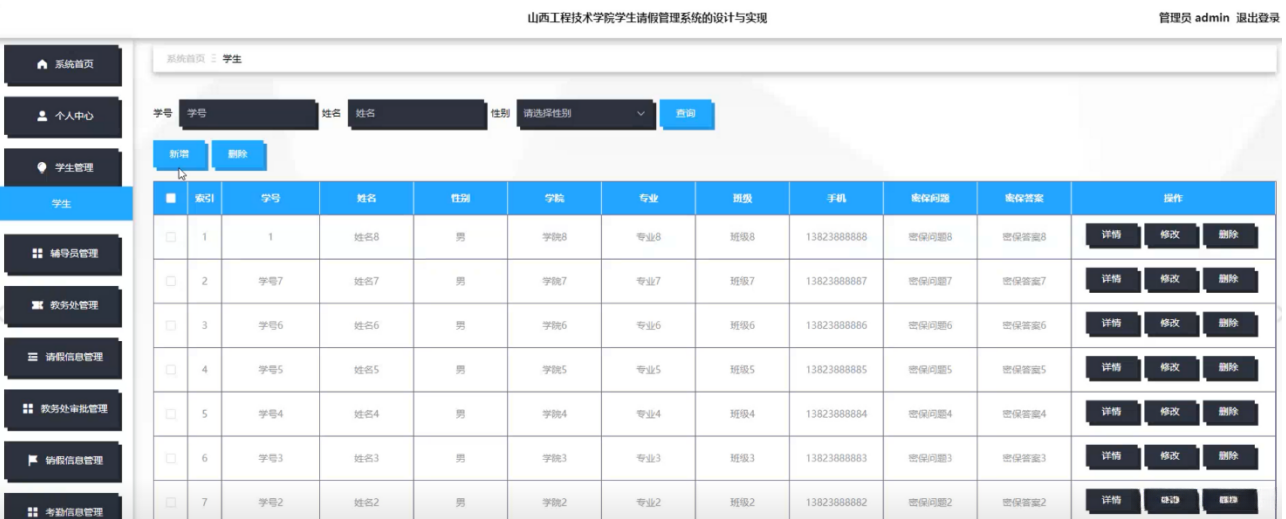The height and width of the screenshot is (519, 1286).
Task: Click 删除 for the 学号4 row
Action: click(x=1228, y=412)
